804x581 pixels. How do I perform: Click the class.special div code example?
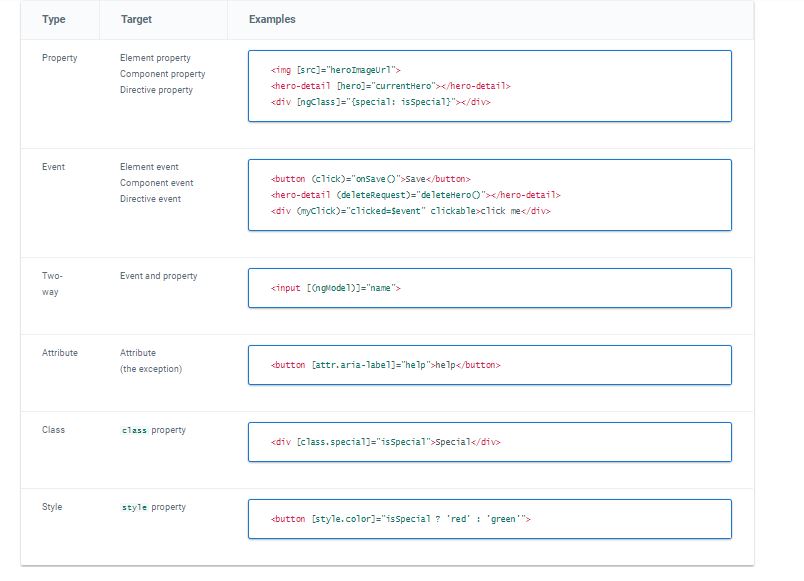[385, 442]
